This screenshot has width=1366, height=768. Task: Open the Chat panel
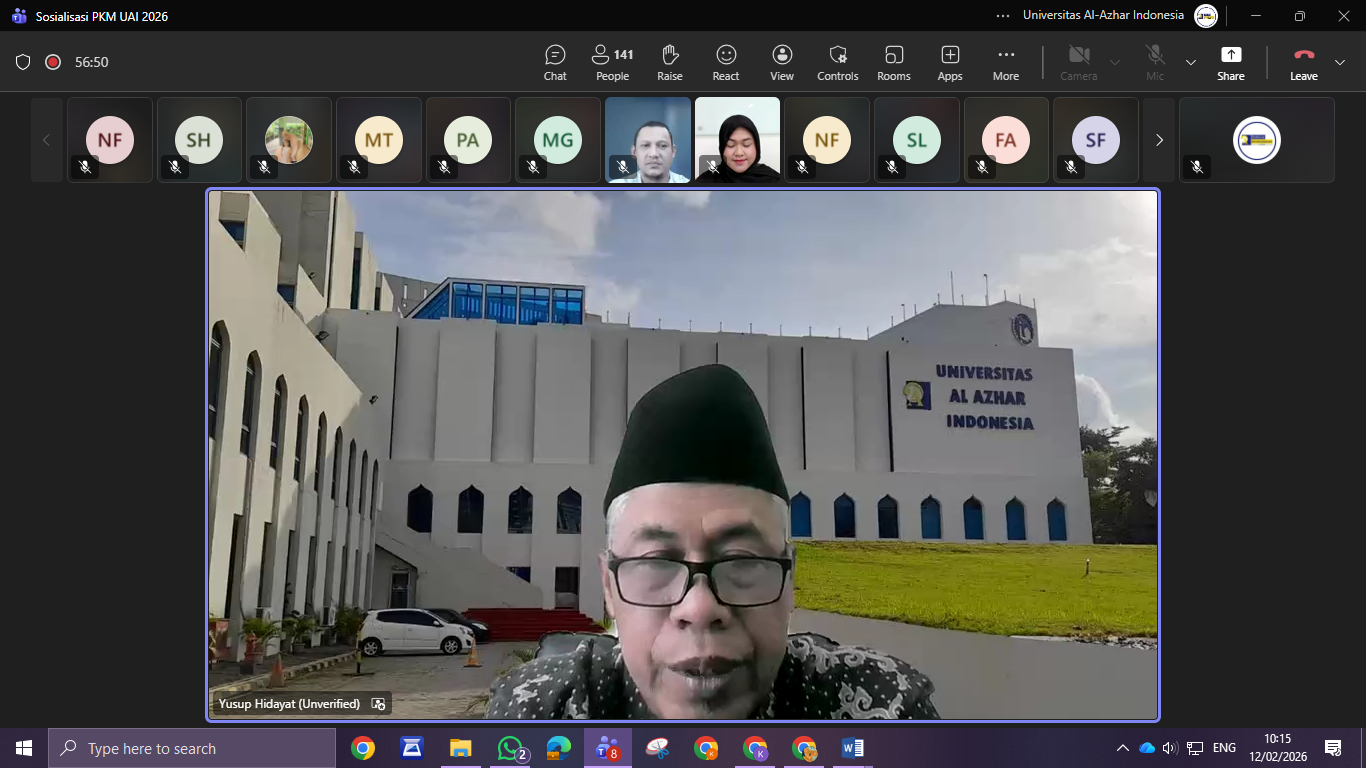(555, 62)
